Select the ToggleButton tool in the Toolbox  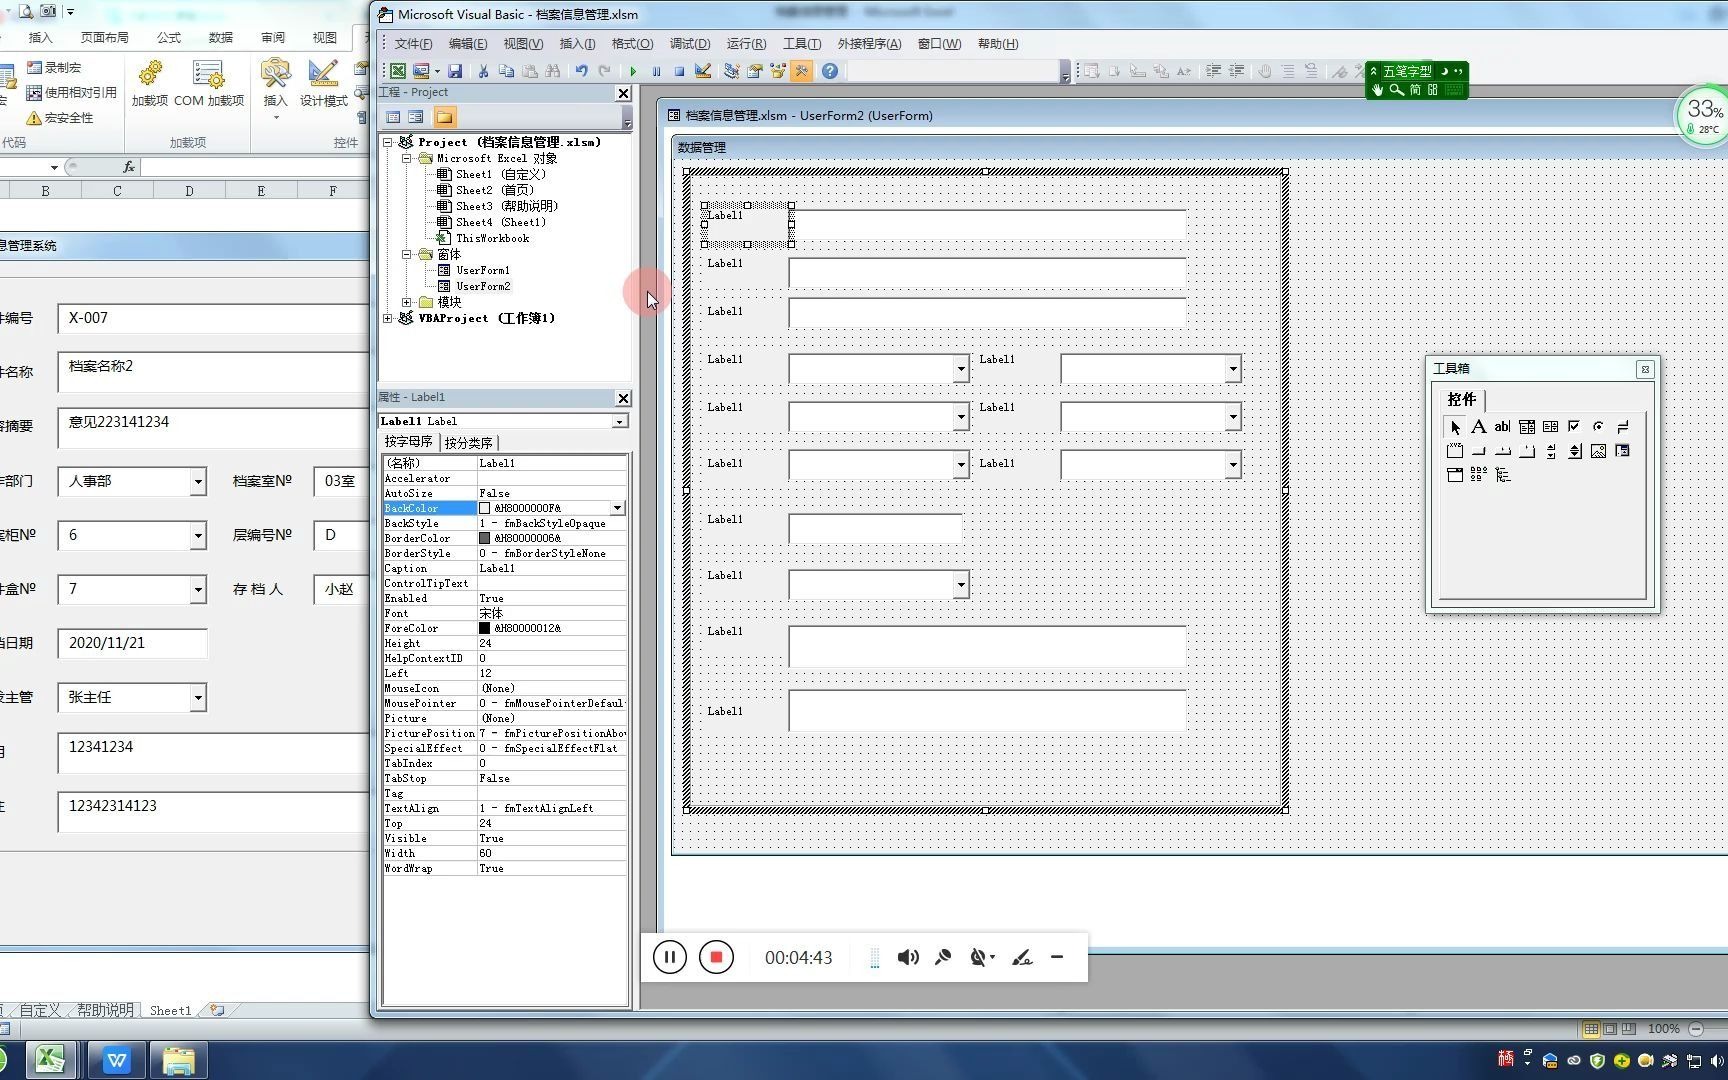point(1622,426)
